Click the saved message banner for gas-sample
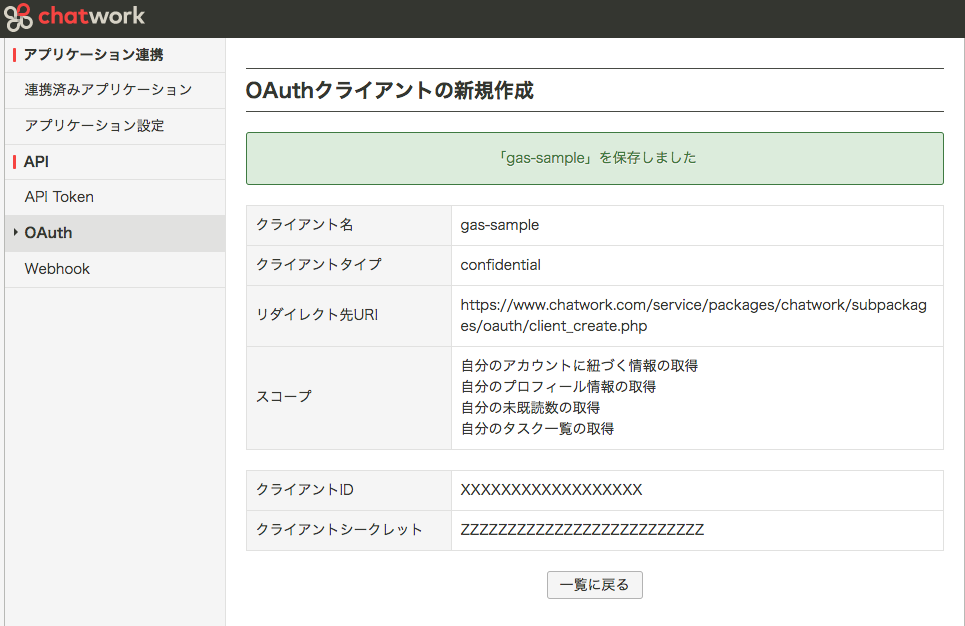 [595, 158]
